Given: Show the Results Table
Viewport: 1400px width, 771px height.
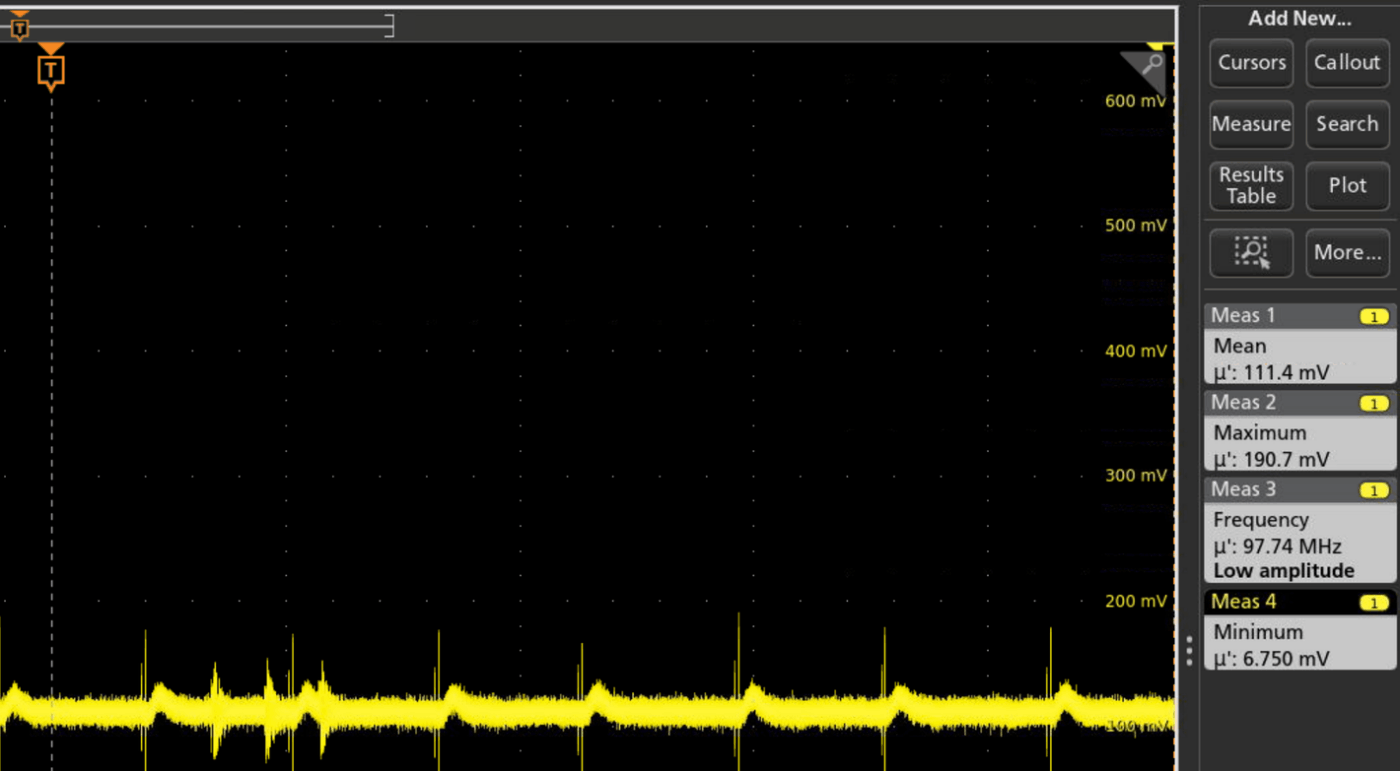Looking at the screenshot, I should point(1251,186).
